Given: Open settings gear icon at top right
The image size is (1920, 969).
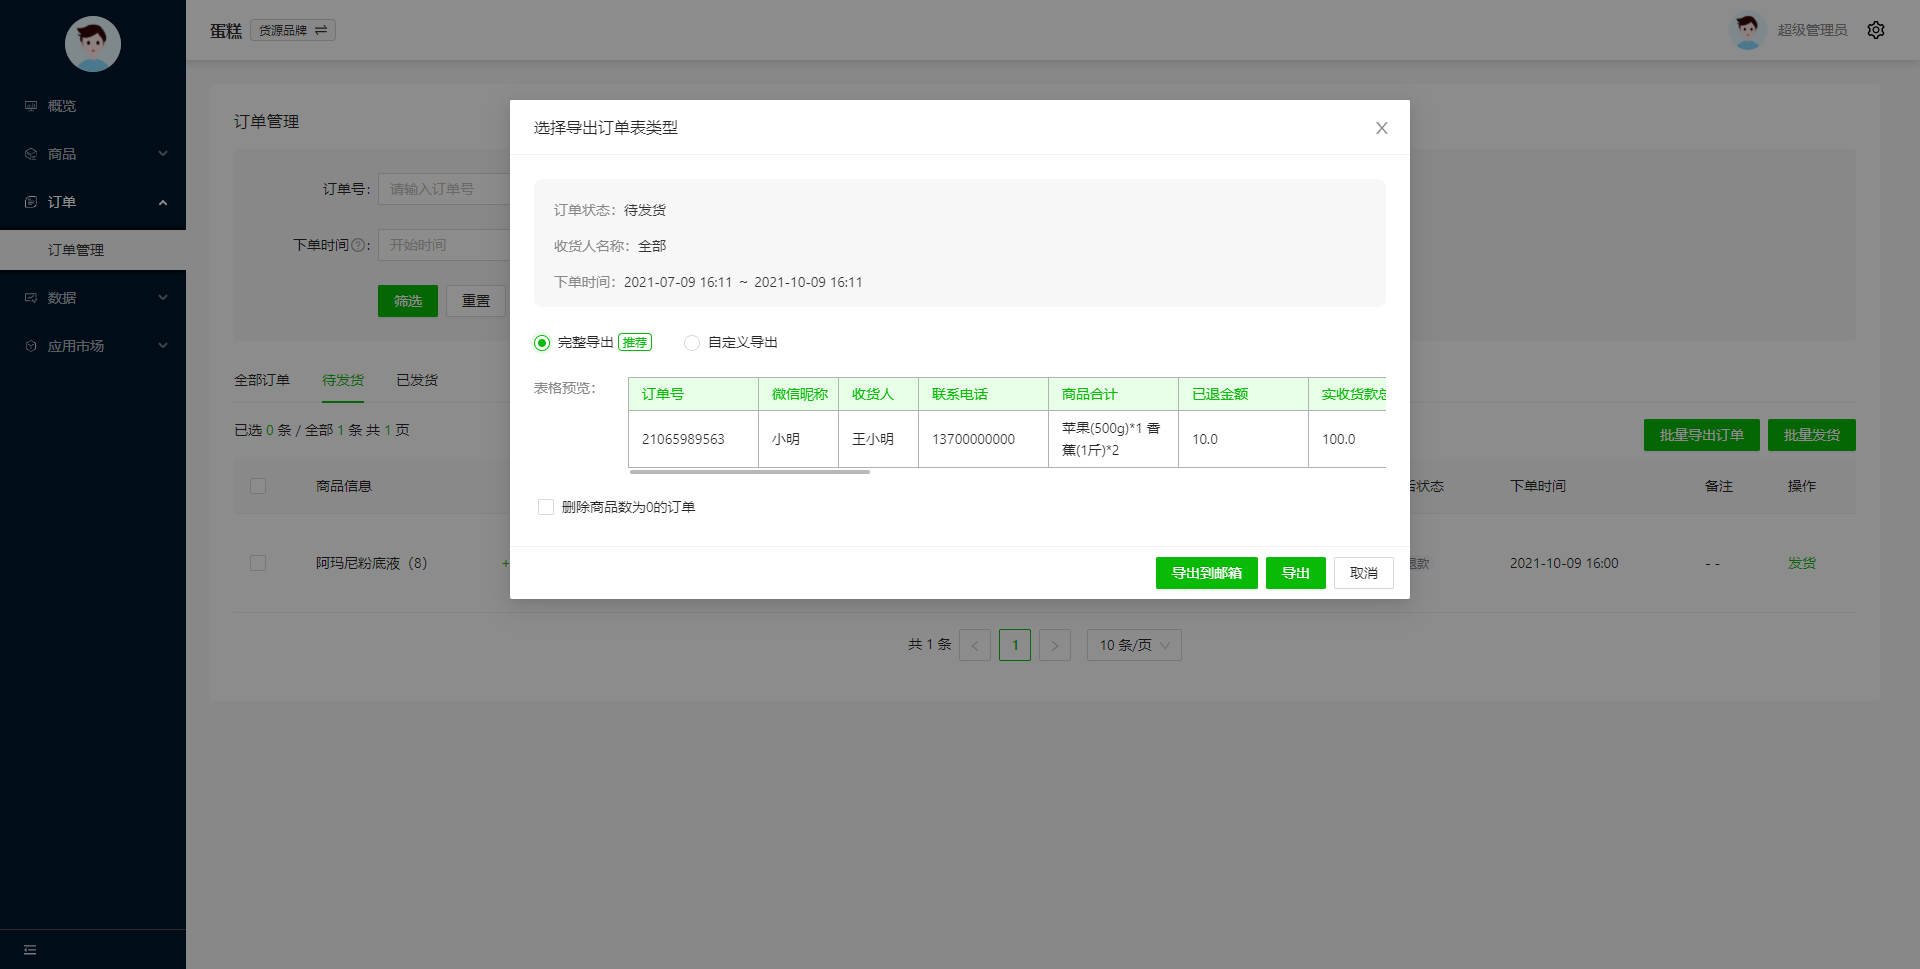Looking at the screenshot, I should tap(1876, 30).
